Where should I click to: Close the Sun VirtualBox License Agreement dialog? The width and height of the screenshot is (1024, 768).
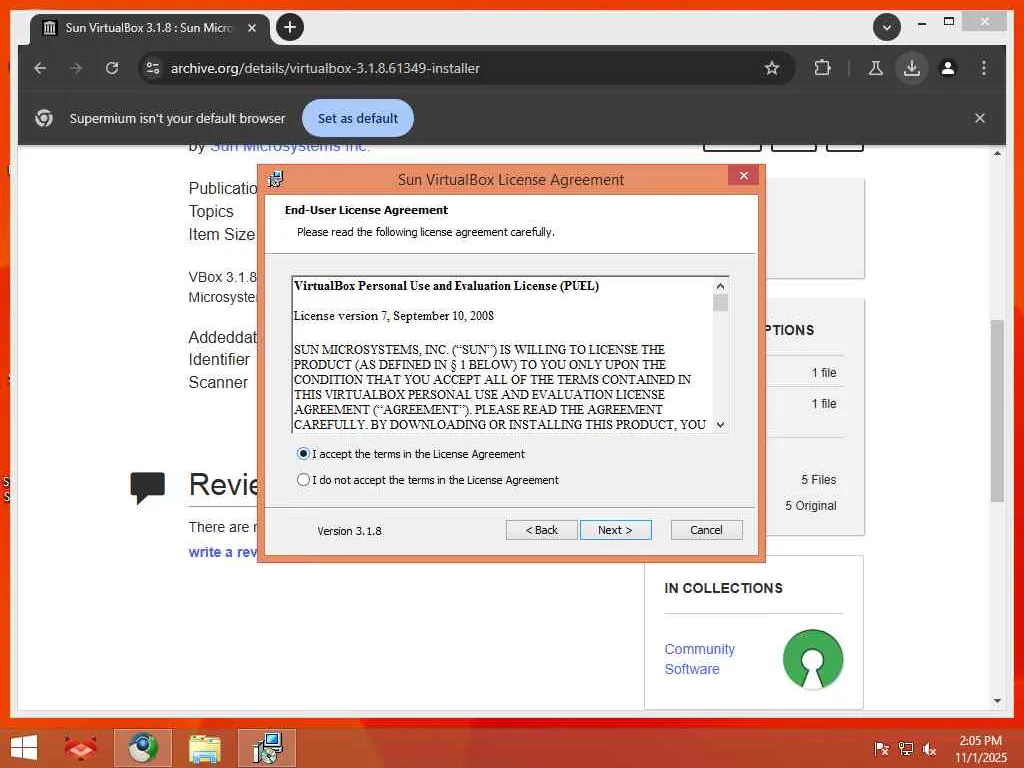click(743, 176)
